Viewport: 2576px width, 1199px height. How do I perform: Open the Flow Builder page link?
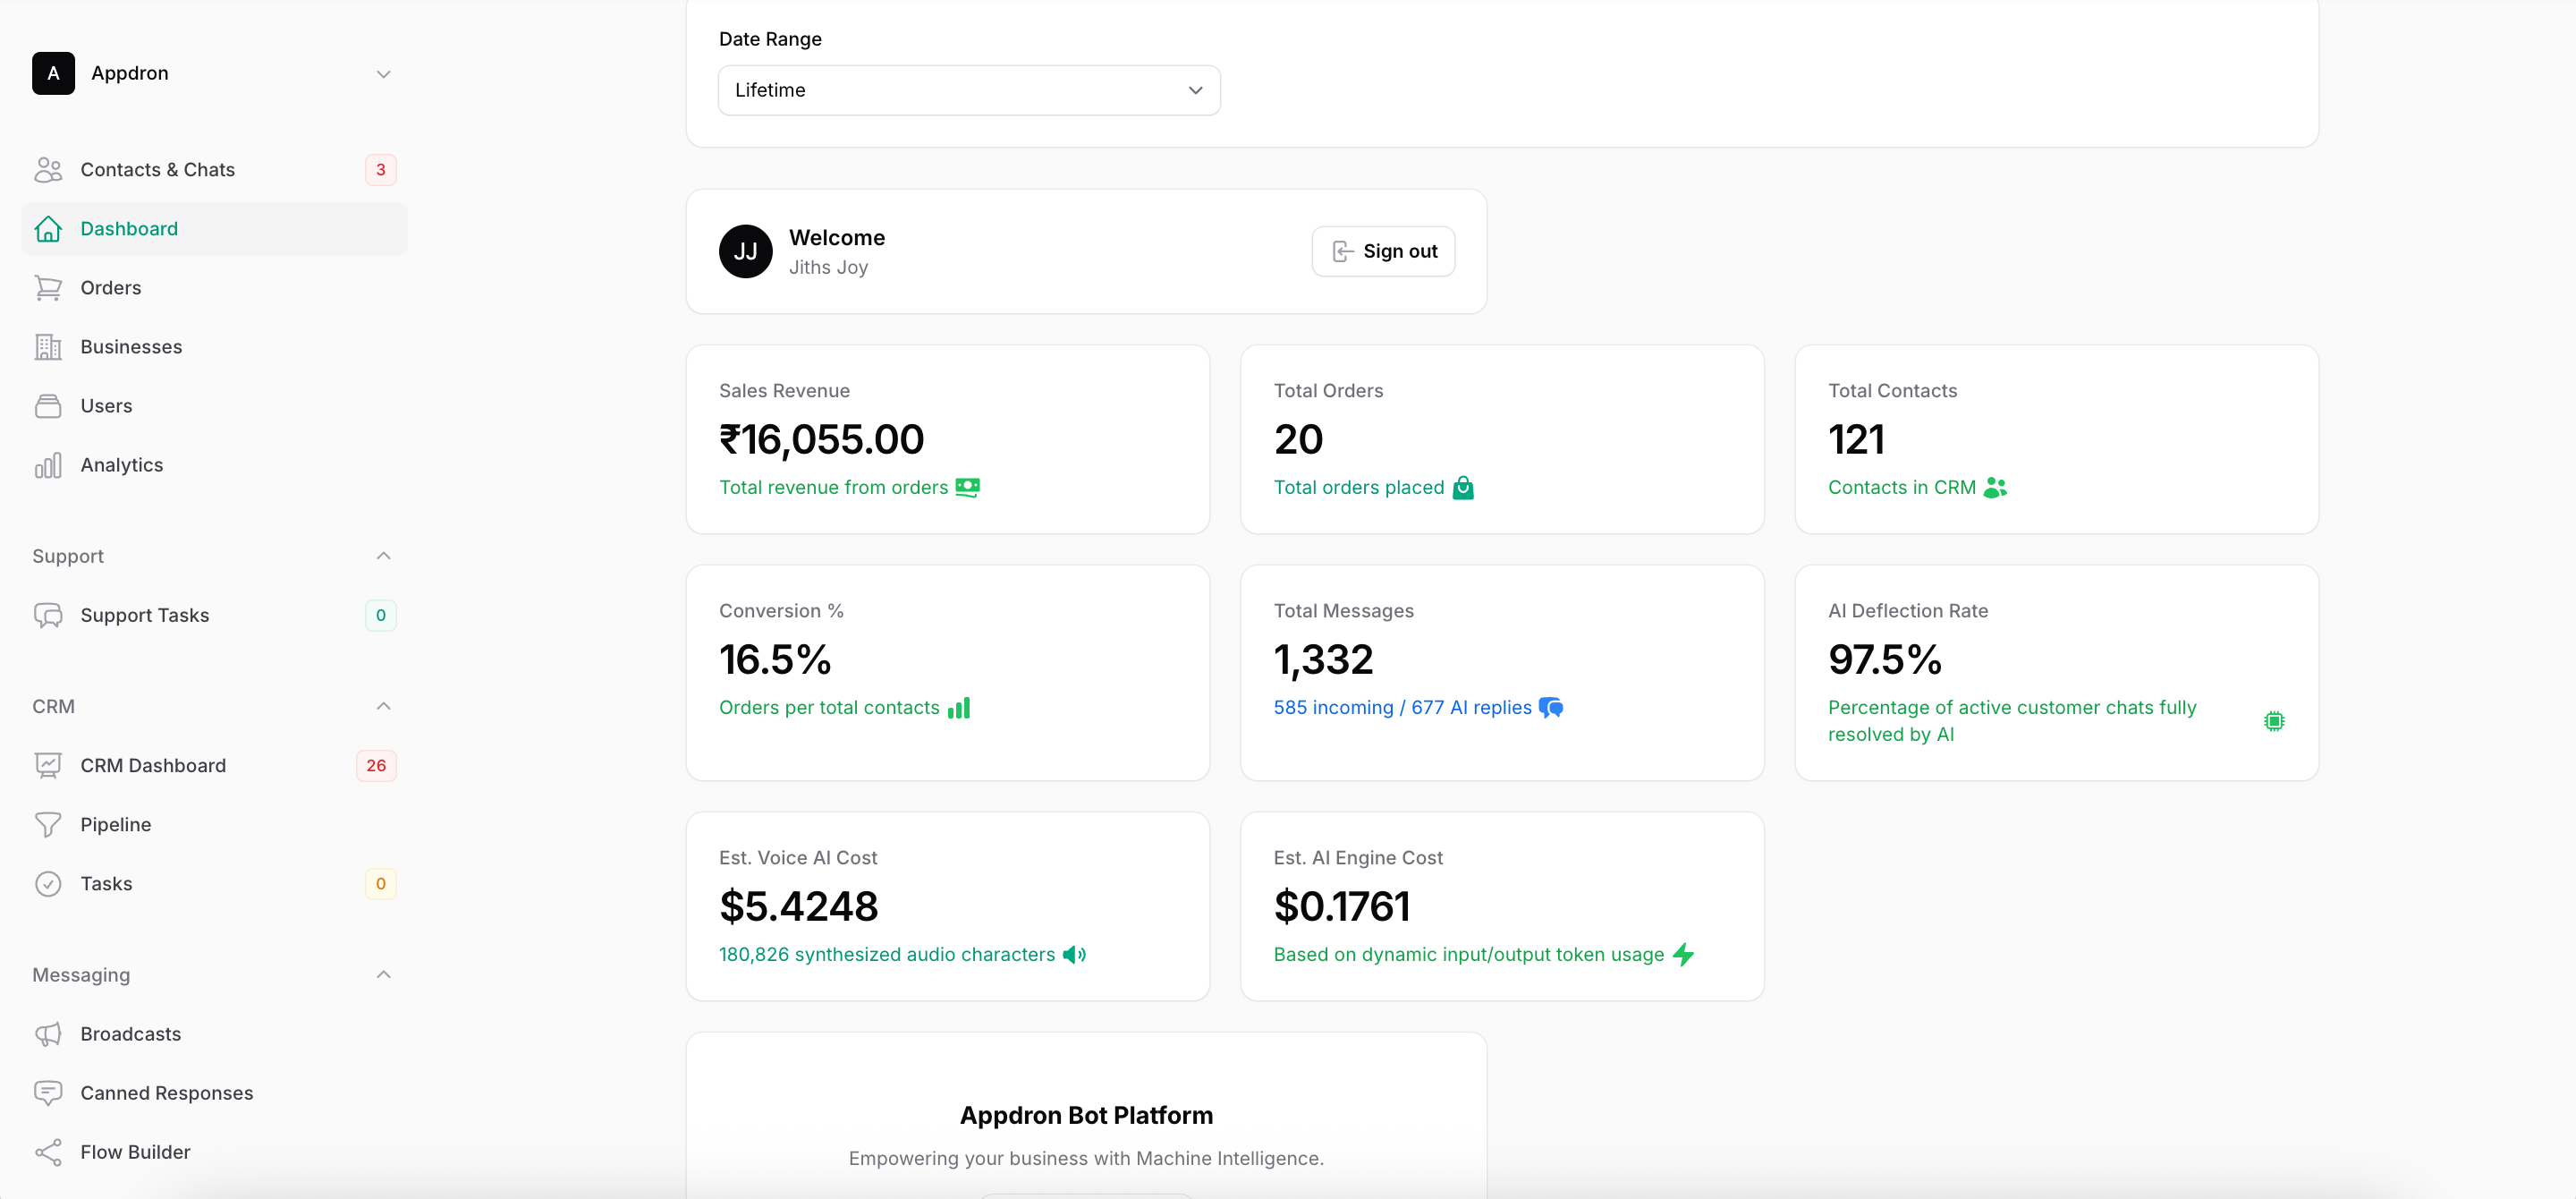(x=214, y=1151)
